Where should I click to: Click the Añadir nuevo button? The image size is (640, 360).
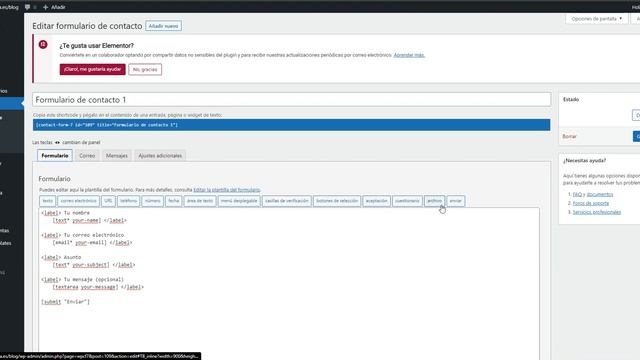point(163,26)
